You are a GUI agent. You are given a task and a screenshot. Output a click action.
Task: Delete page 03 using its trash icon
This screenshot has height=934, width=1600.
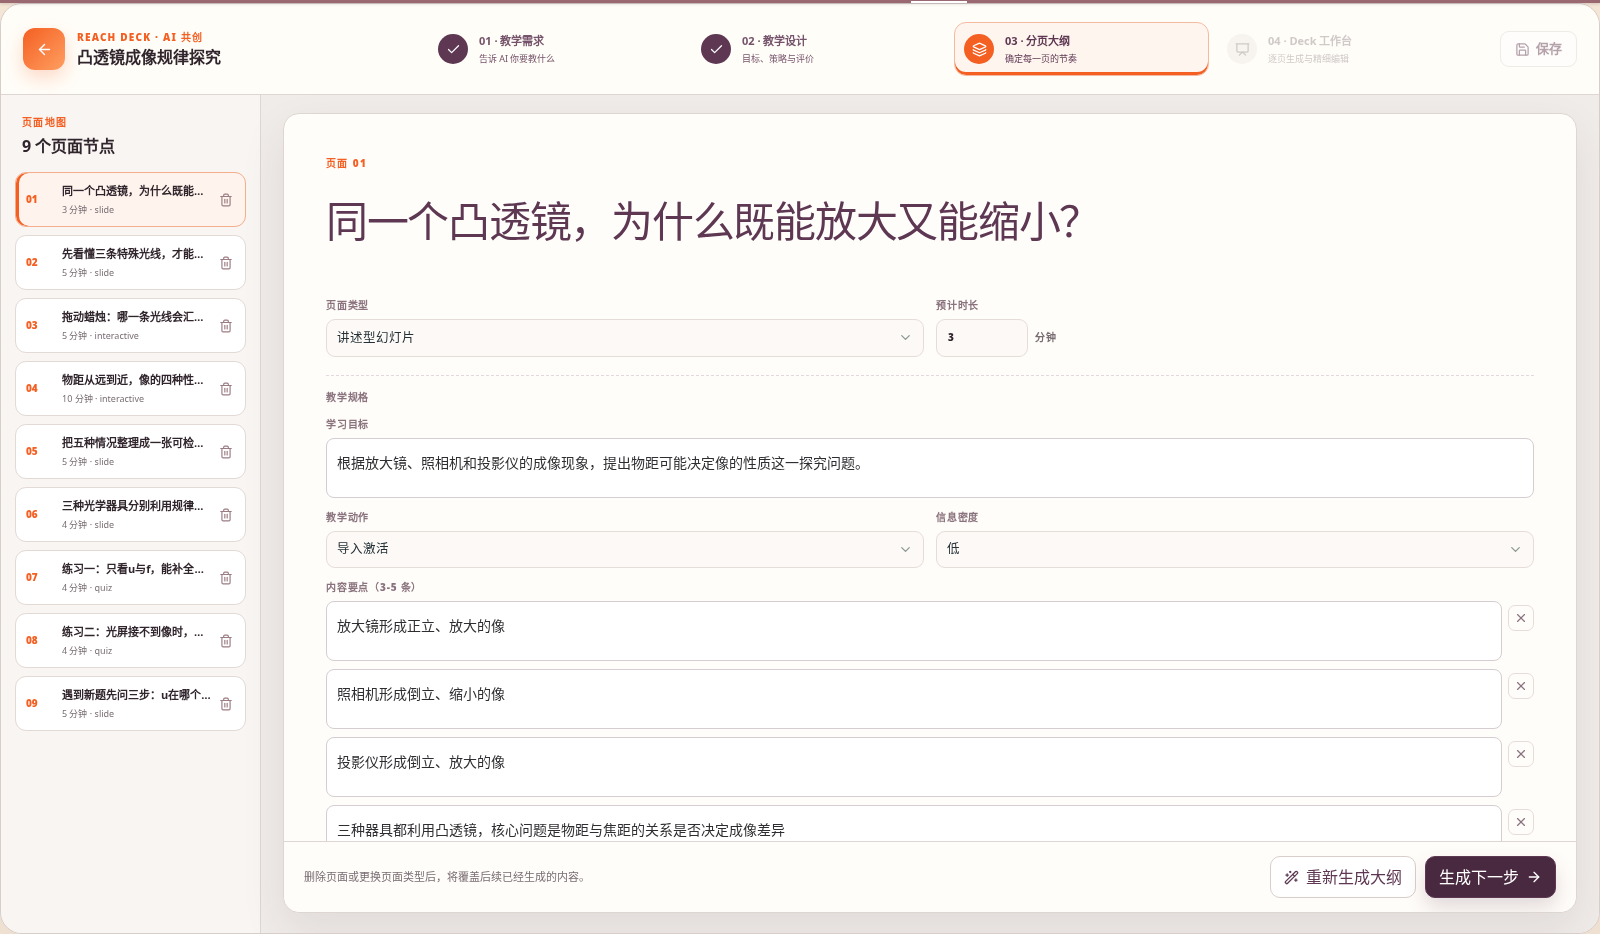(x=226, y=326)
